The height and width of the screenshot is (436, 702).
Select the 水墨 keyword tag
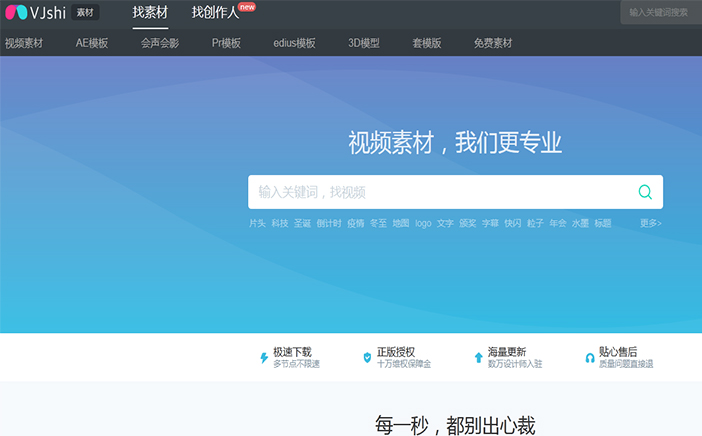click(580, 223)
